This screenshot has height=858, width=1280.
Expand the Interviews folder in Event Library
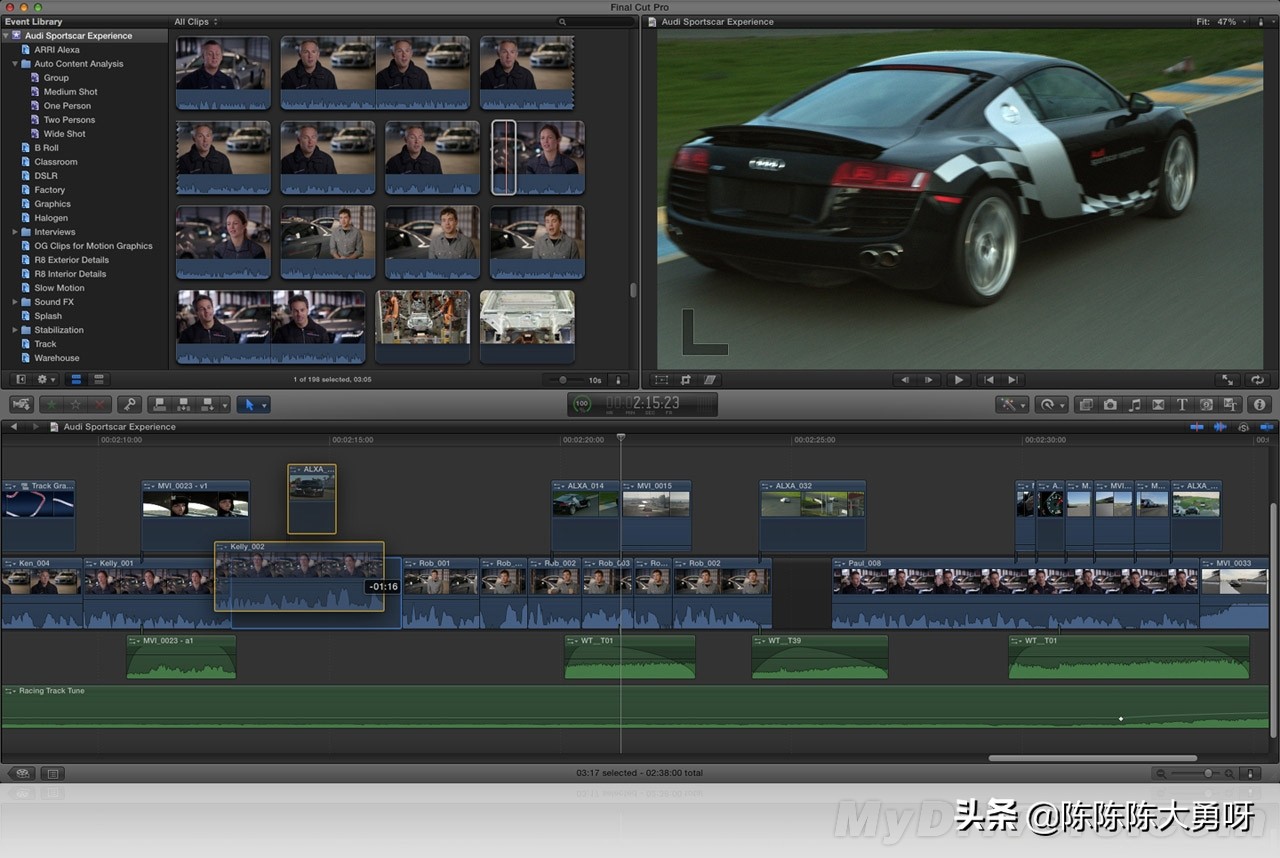[15, 232]
